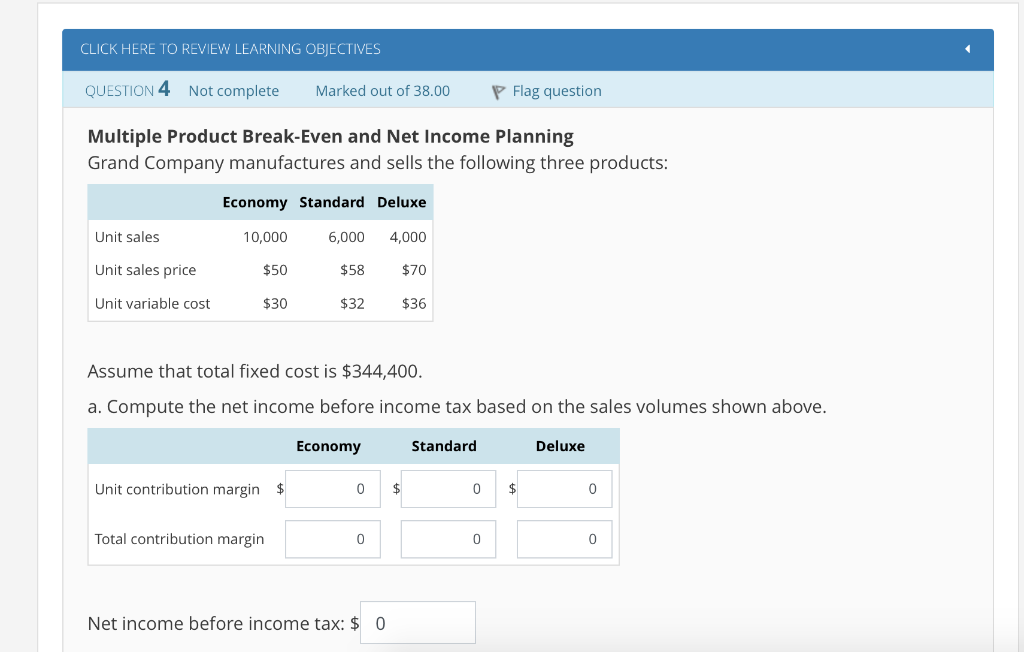Click the net income before income tax input field
1024x652 pixels.
click(417, 622)
